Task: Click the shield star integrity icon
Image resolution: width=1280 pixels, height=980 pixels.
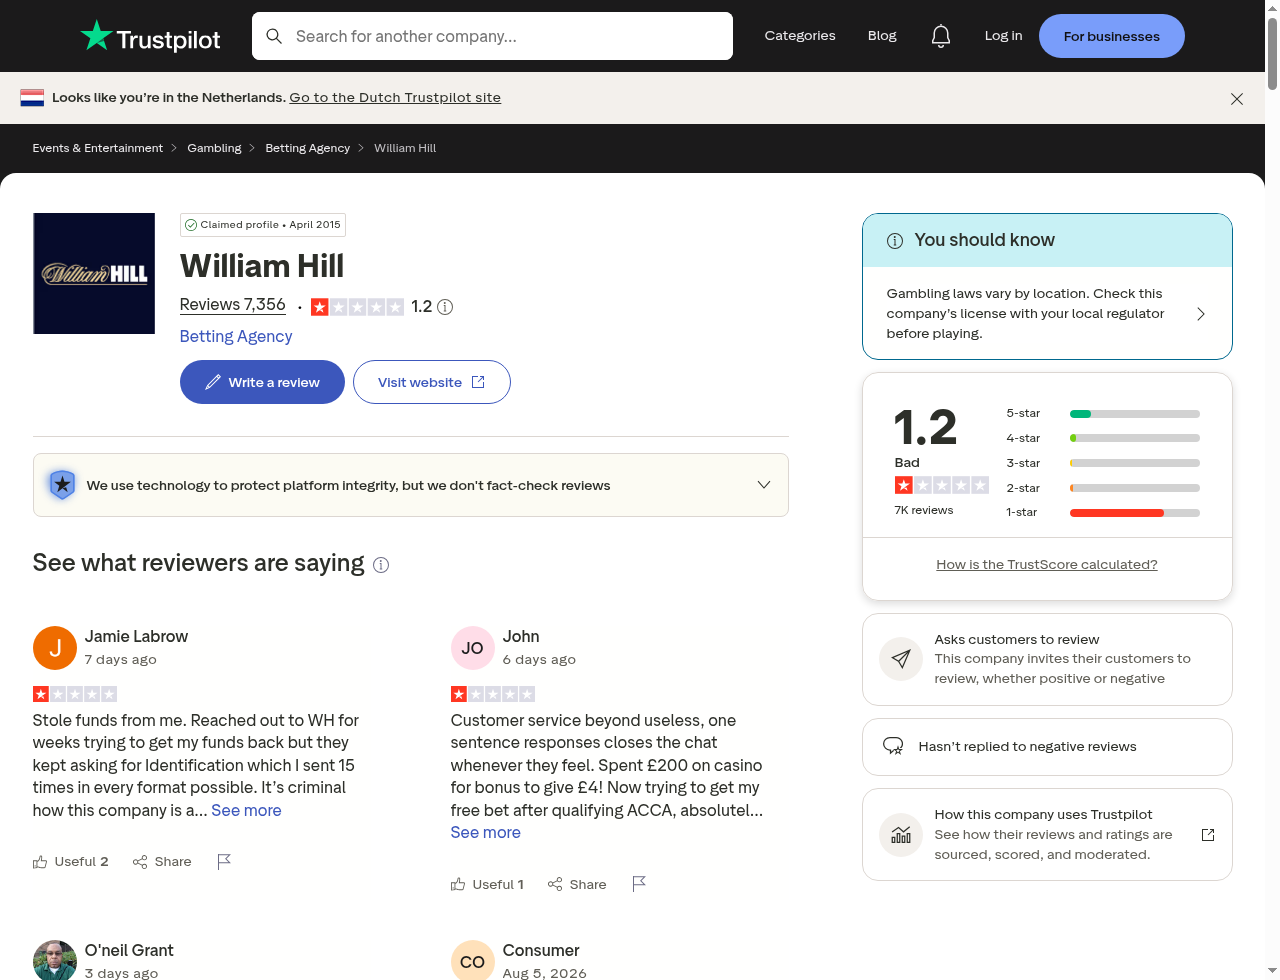Action: click(x=62, y=485)
